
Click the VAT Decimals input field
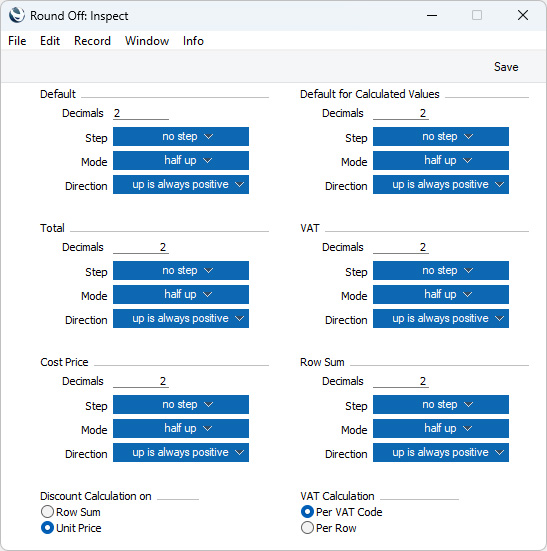point(401,247)
